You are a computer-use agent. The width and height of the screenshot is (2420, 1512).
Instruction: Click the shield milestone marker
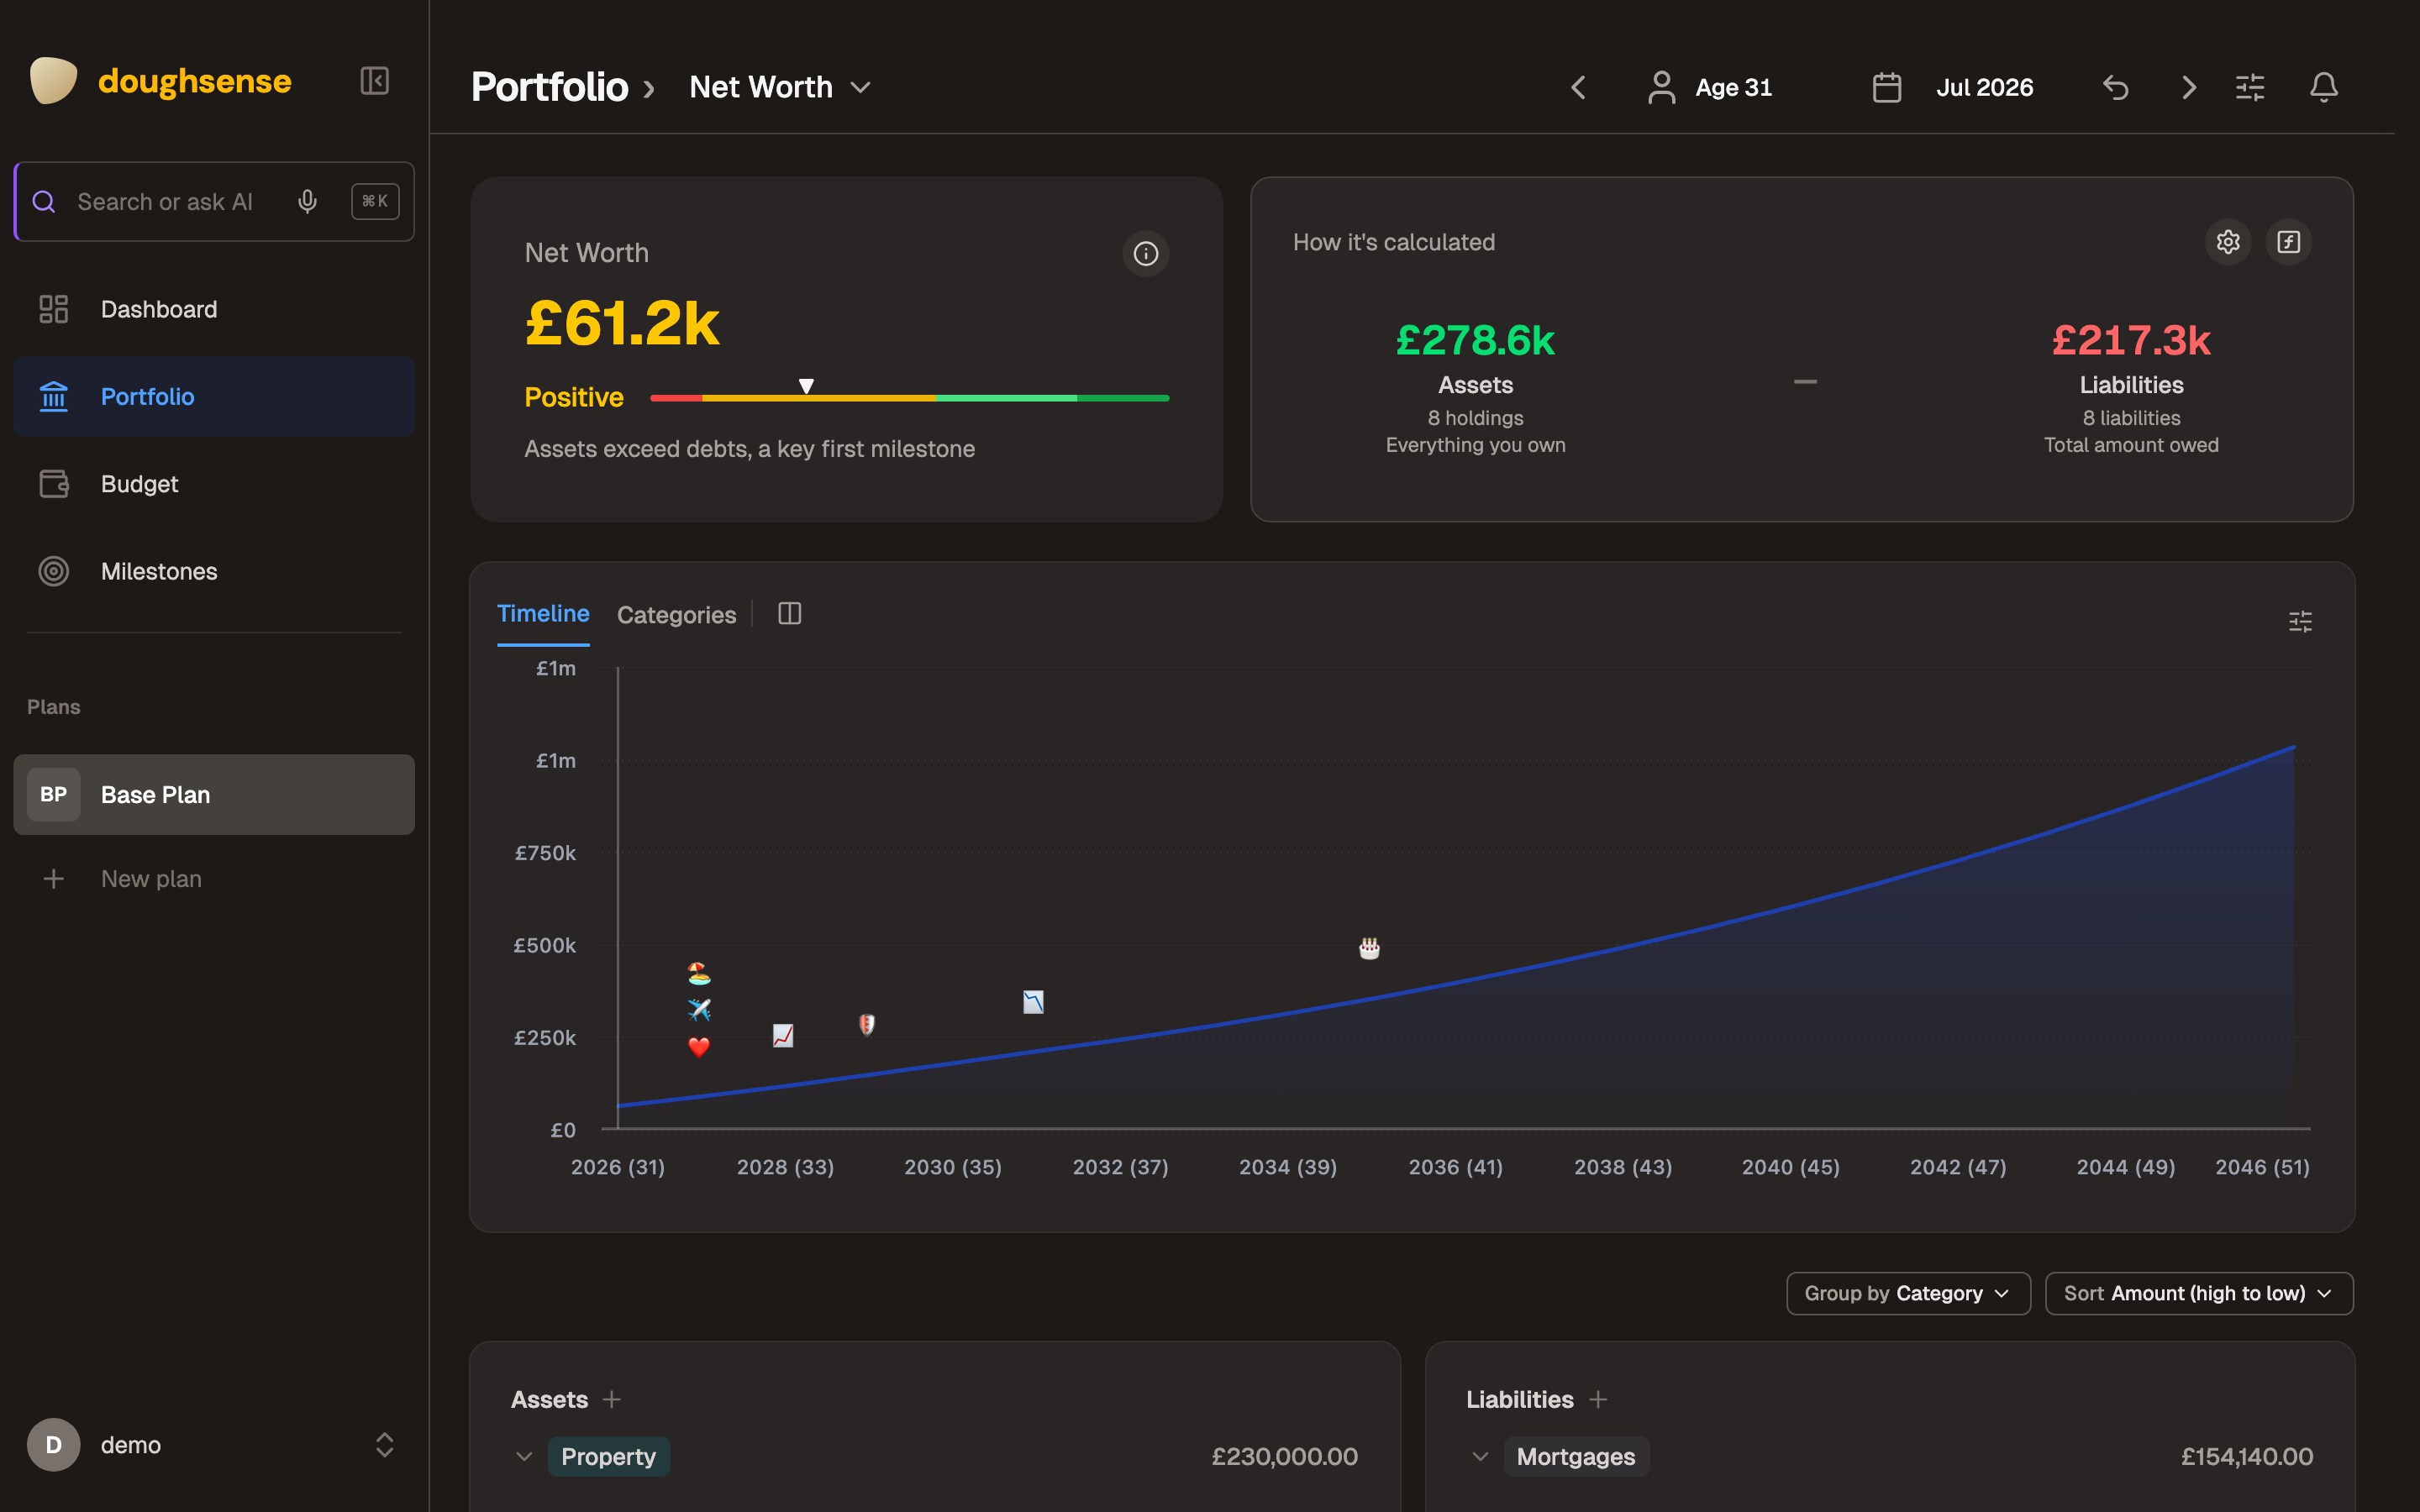coord(866,1025)
